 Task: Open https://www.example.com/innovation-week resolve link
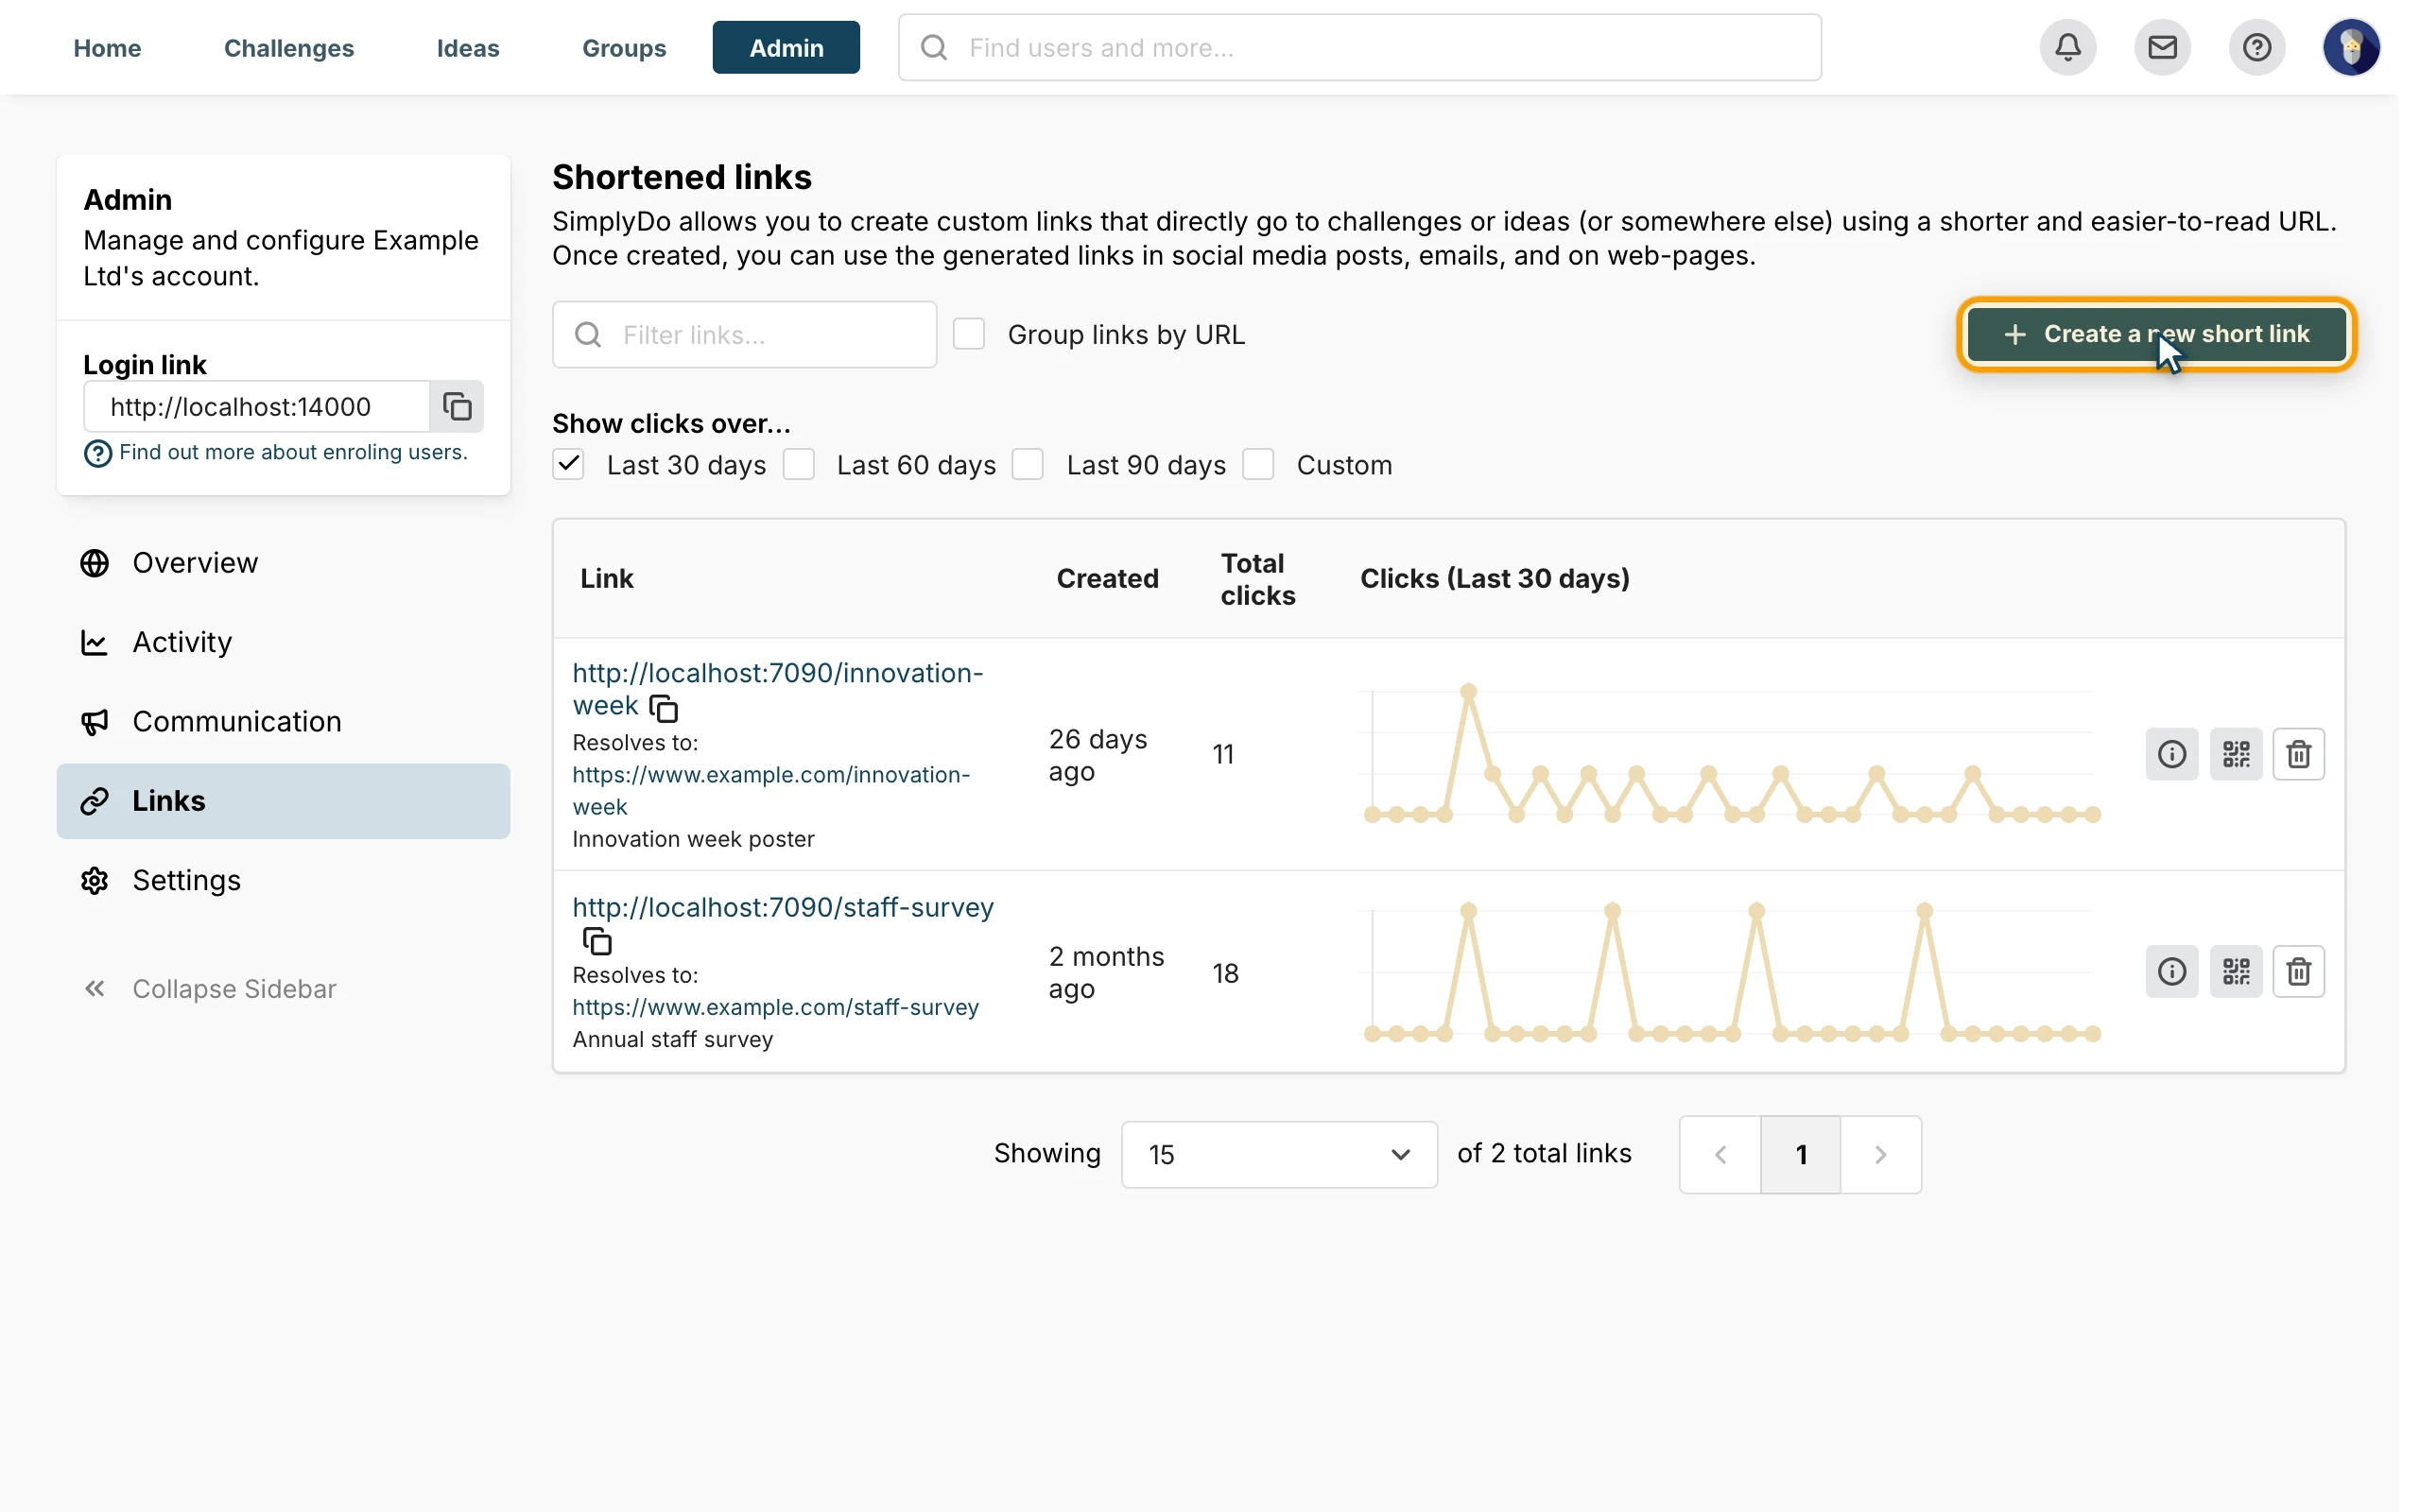point(771,790)
